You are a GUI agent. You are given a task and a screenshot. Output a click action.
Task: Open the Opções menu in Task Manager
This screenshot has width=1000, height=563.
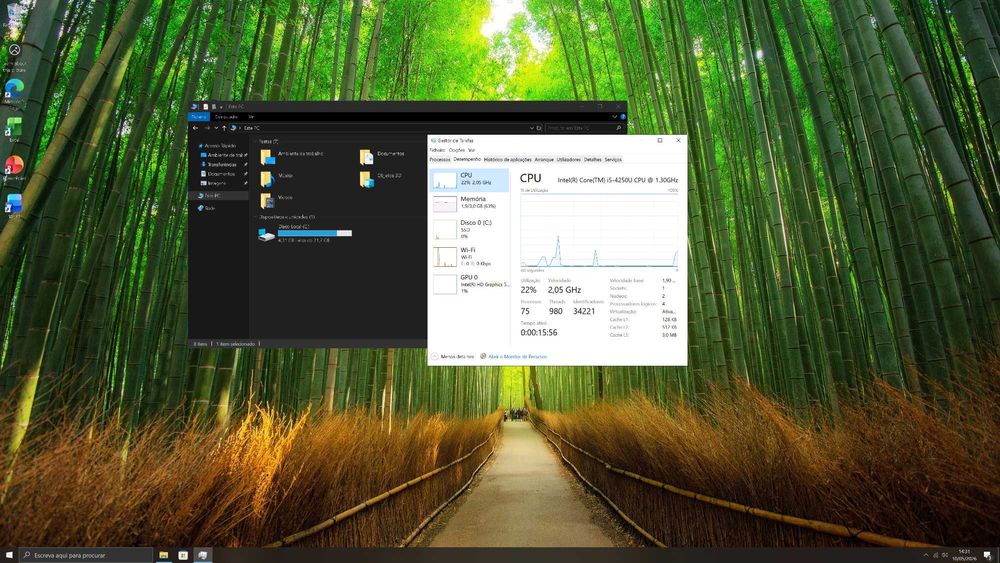pos(457,150)
